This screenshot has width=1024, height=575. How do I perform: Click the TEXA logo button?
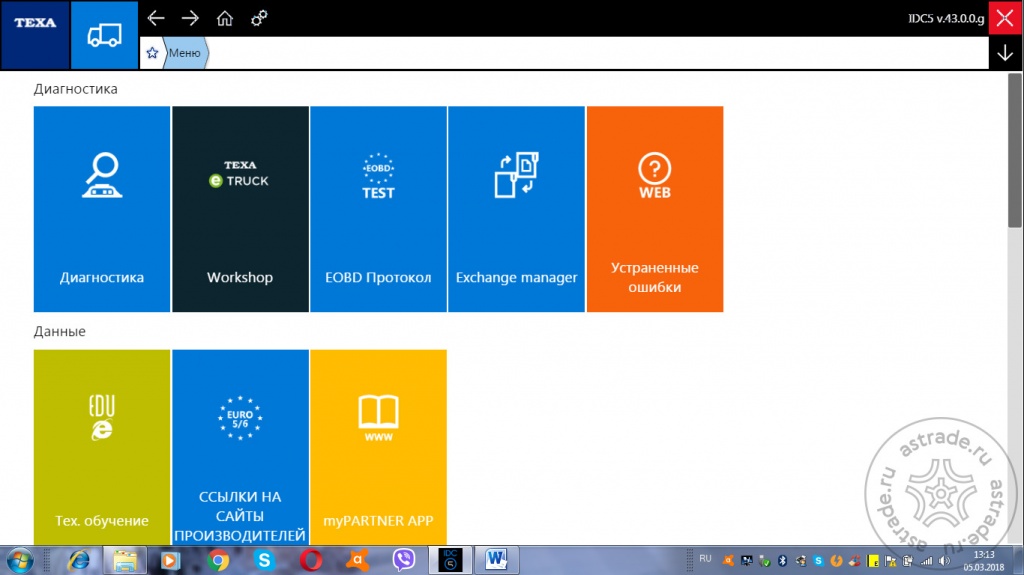point(35,35)
